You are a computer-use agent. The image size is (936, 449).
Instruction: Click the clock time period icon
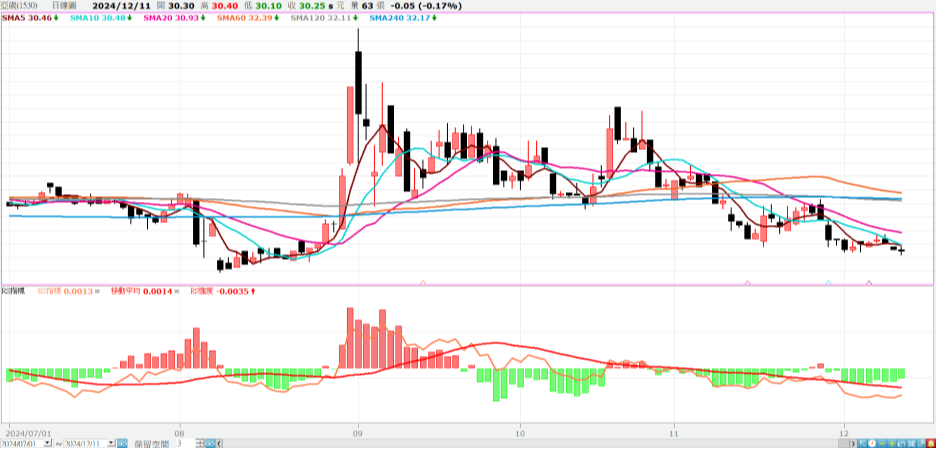(x=872, y=444)
